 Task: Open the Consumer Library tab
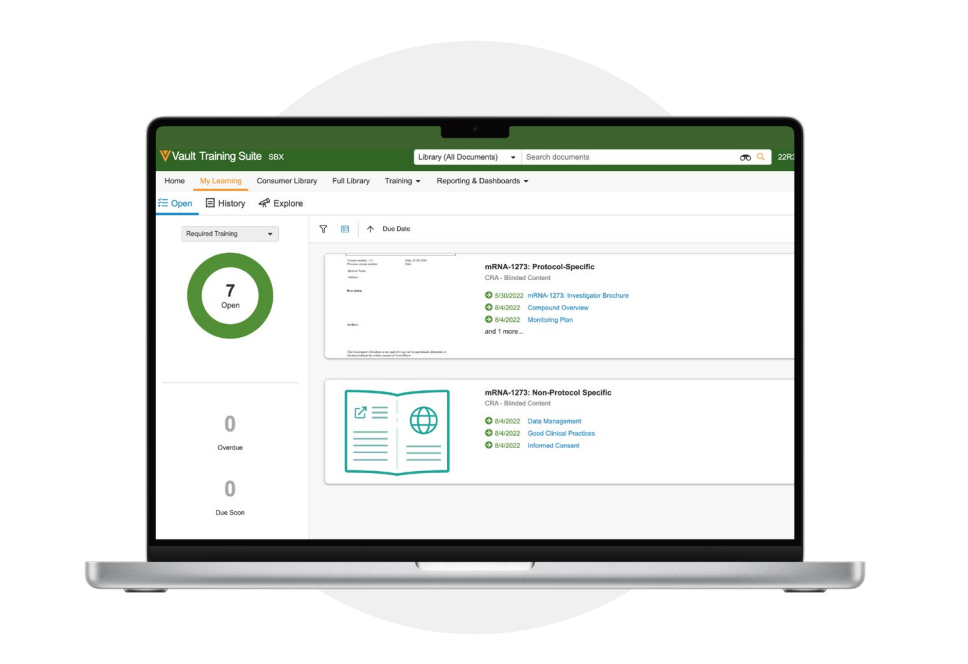(x=287, y=181)
